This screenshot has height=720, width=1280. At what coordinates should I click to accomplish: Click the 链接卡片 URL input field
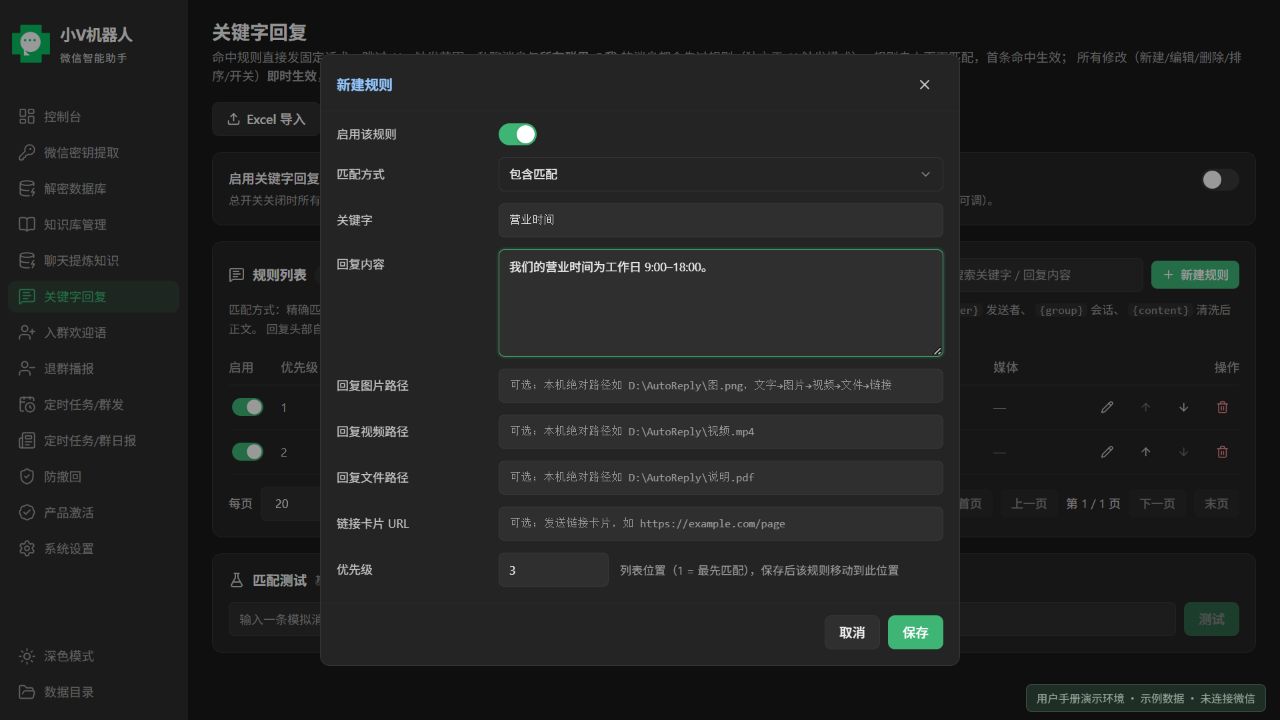pos(720,524)
